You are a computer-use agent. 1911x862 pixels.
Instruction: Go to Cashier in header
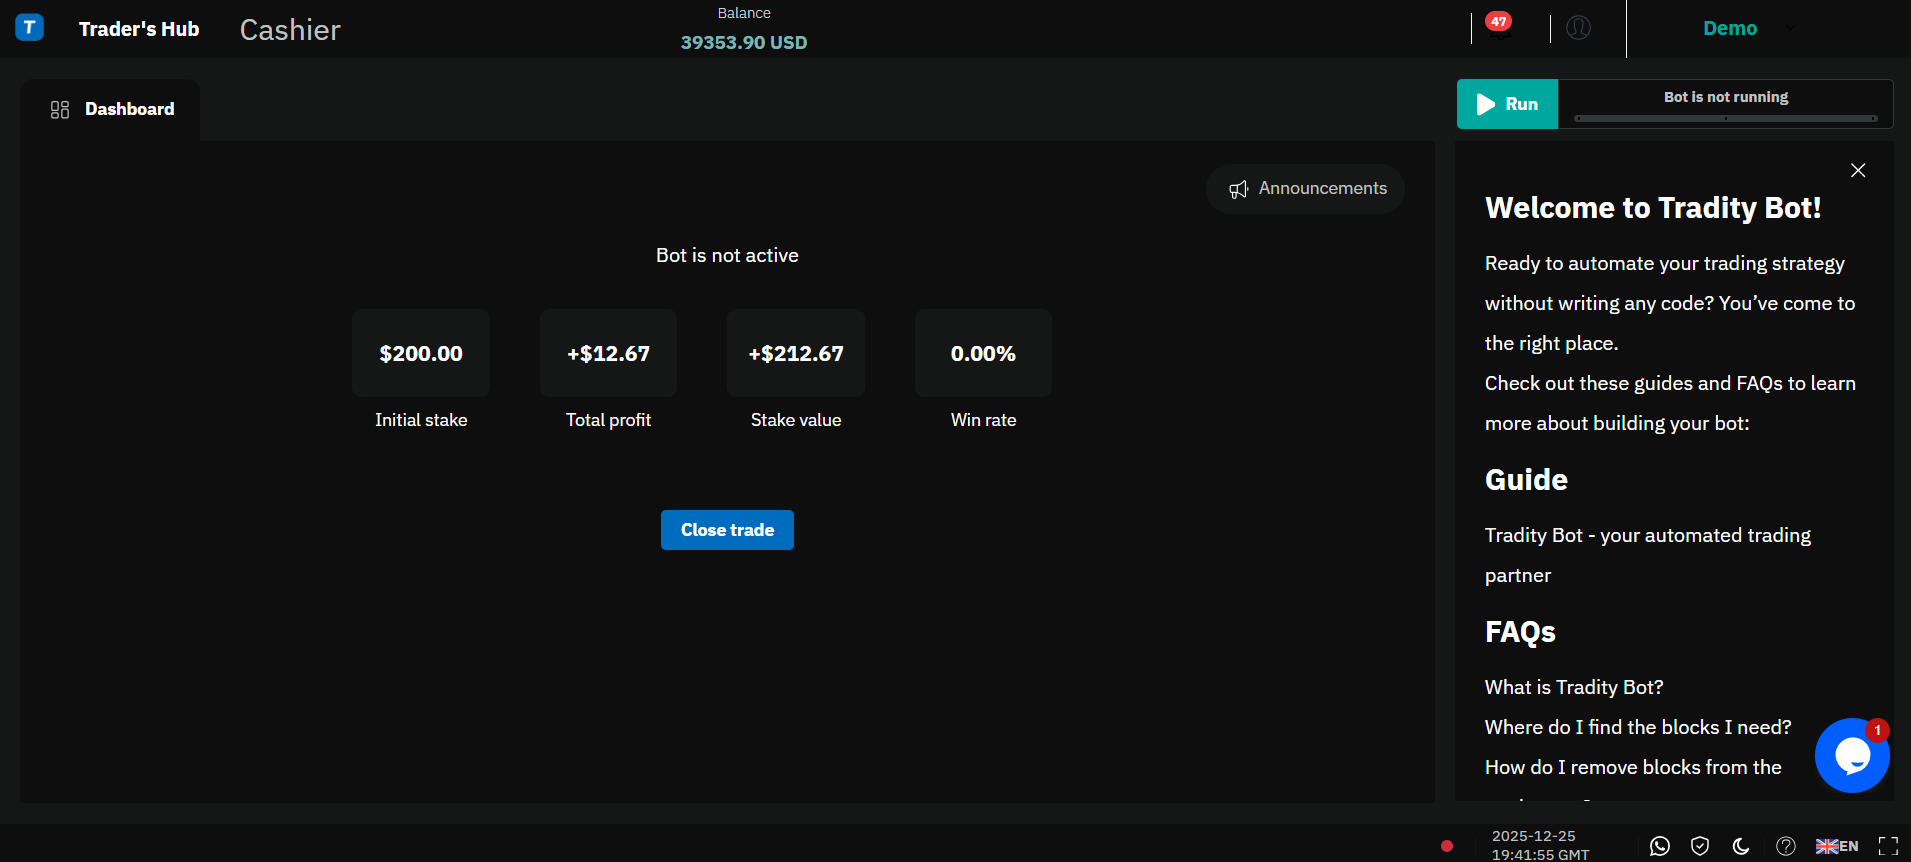point(290,30)
